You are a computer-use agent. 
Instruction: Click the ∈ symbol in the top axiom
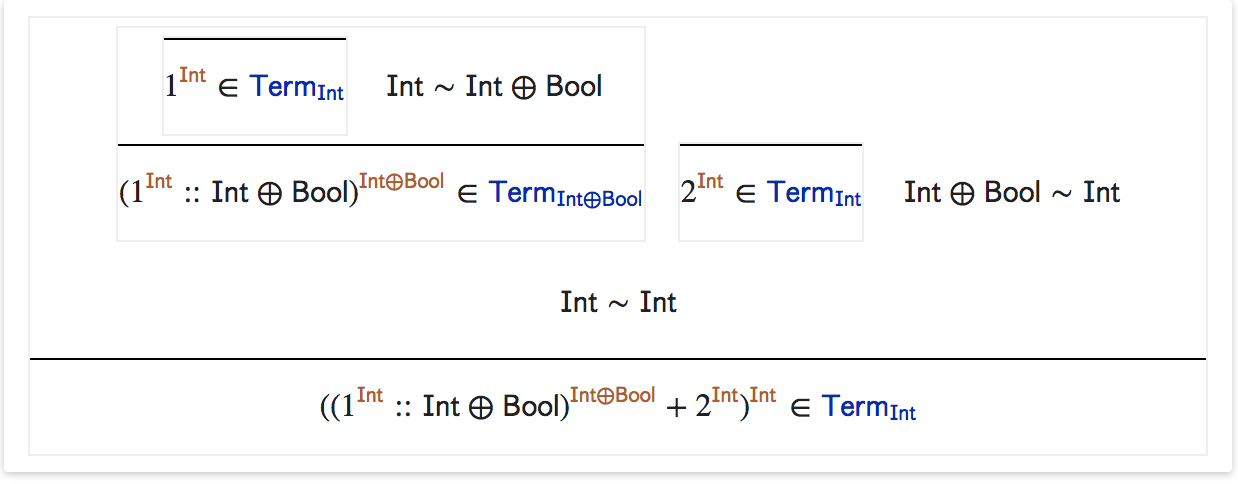click(228, 89)
